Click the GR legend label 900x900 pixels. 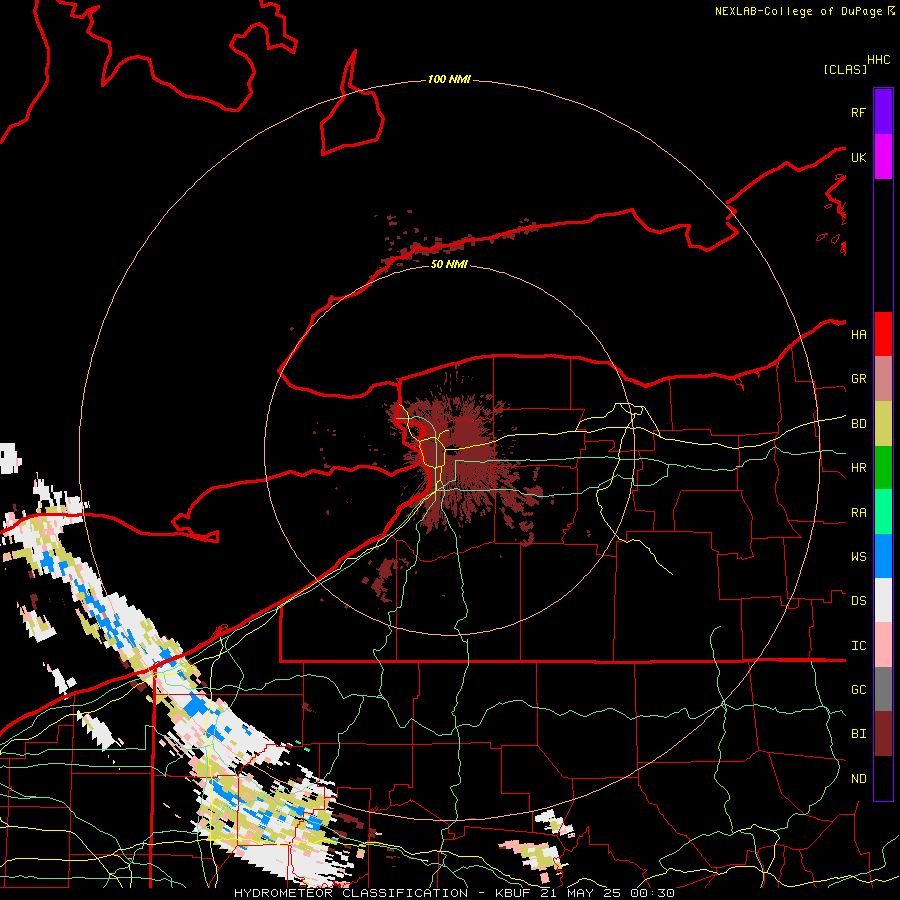[859, 379]
